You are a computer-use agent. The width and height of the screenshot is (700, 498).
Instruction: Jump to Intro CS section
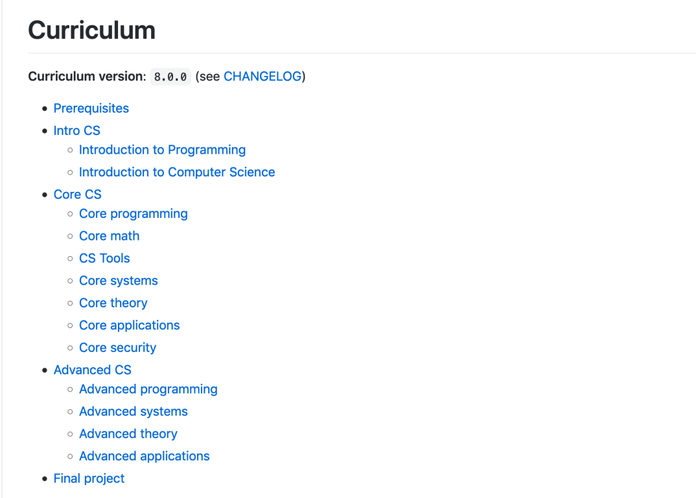[x=77, y=130]
